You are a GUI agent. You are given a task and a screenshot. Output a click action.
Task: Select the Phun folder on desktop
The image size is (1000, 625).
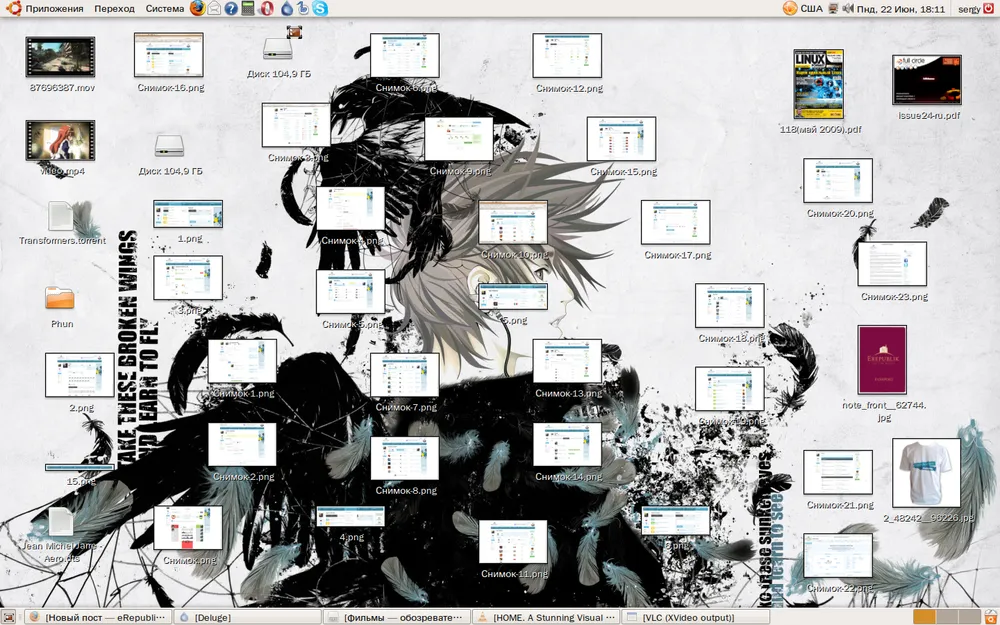click(60, 299)
